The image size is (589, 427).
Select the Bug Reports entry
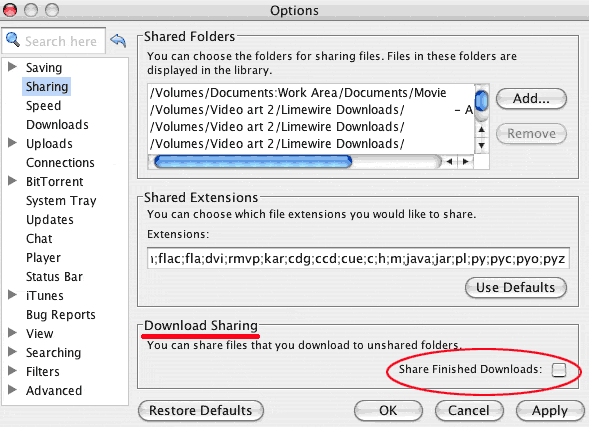pyautogui.click(x=61, y=315)
